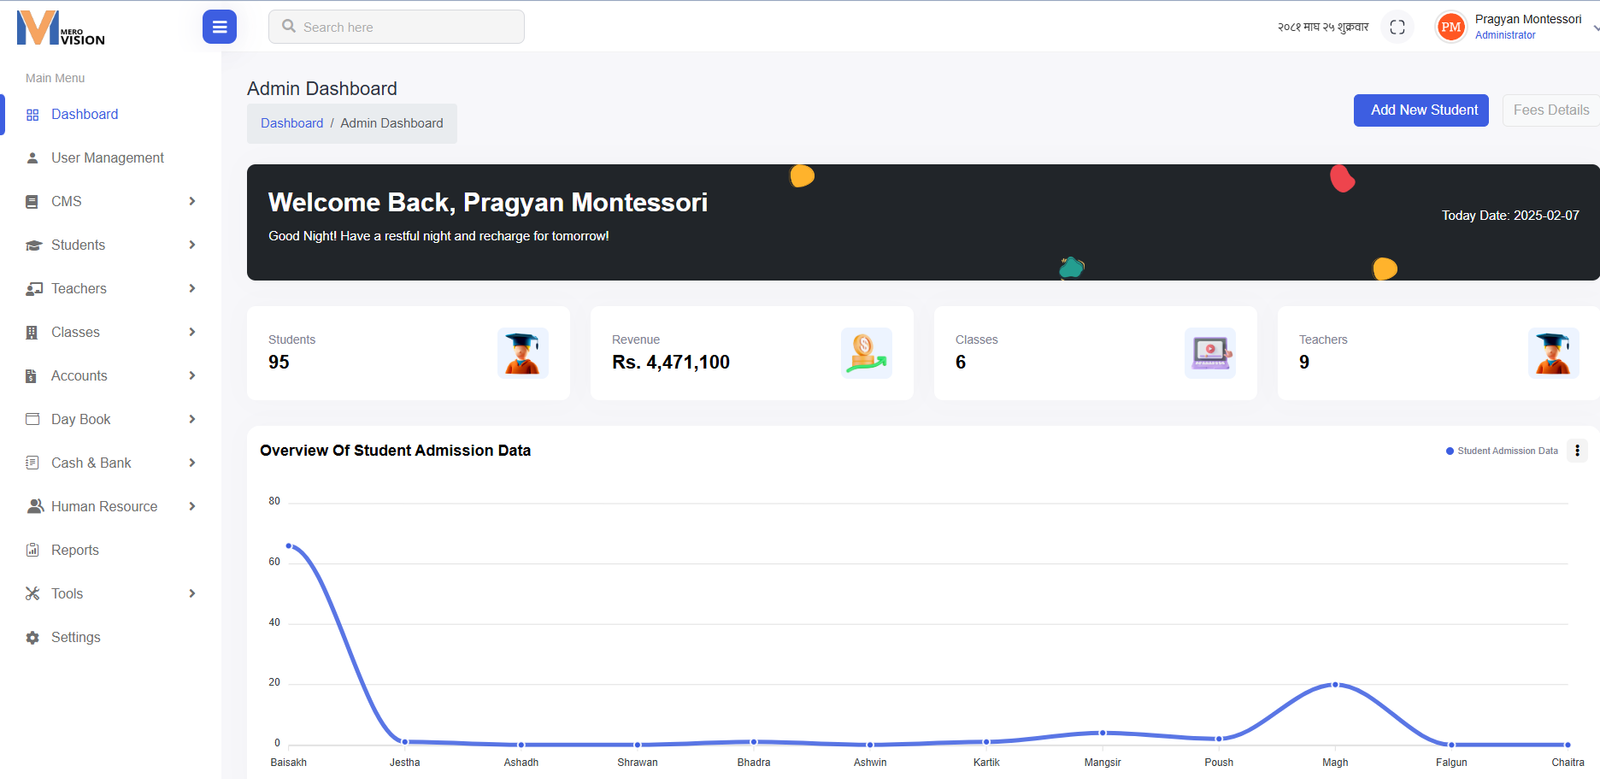Click the Revenue card coin icon

pos(865,353)
